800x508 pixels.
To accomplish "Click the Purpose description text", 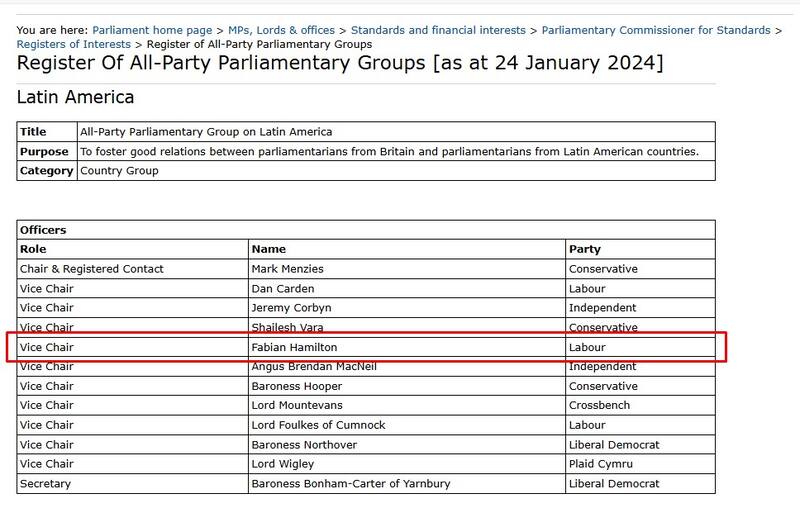I will [x=389, y=152].
